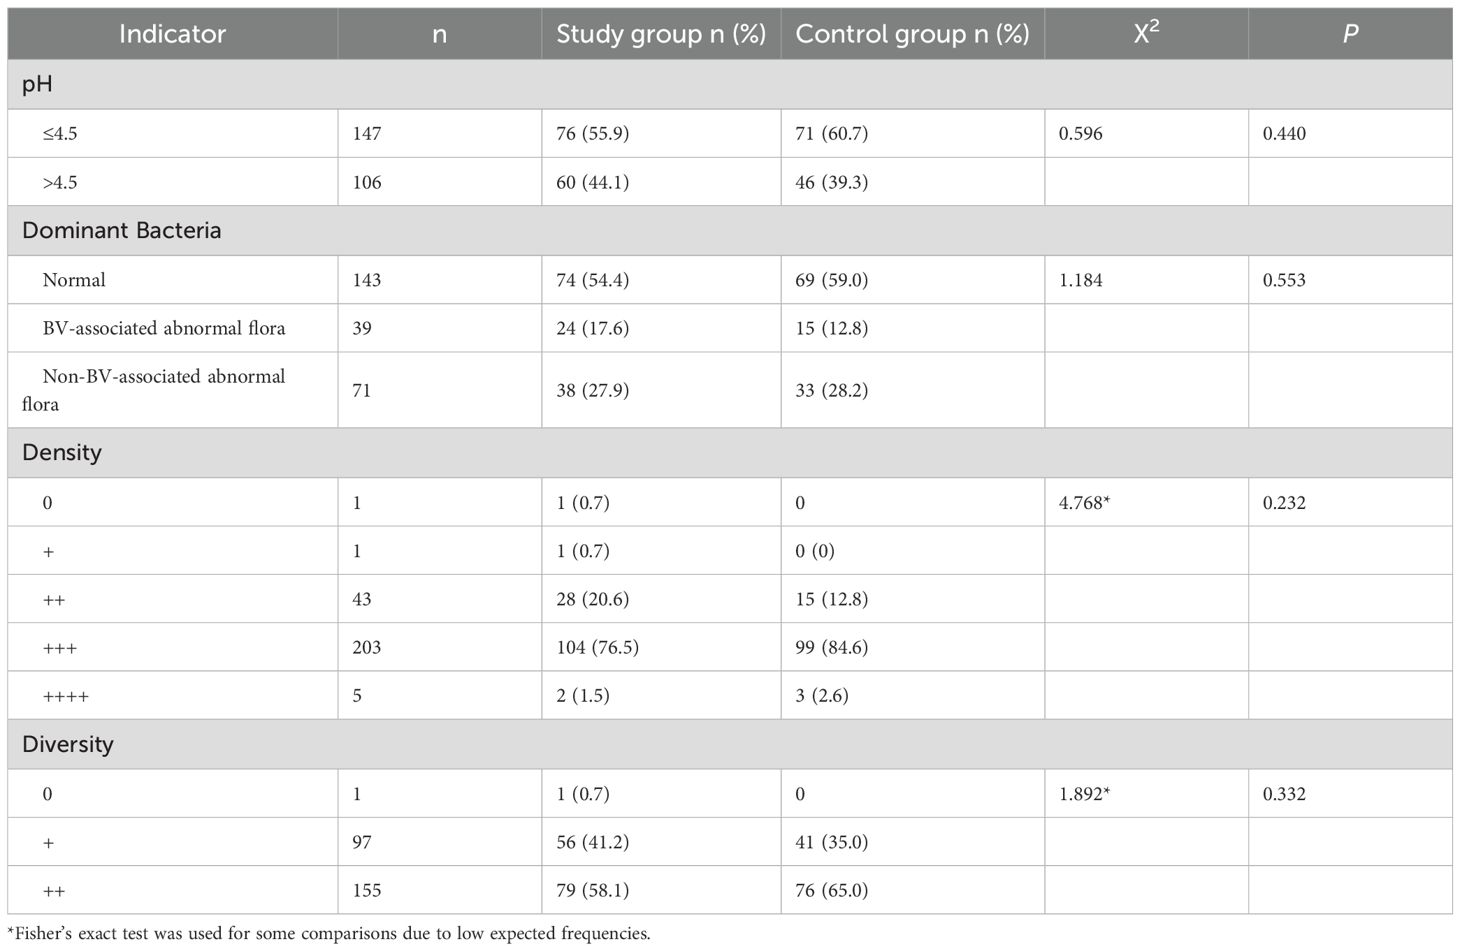1460x951 pixels.
Task: Click the X² column header
Action: tap(1146, 34)
